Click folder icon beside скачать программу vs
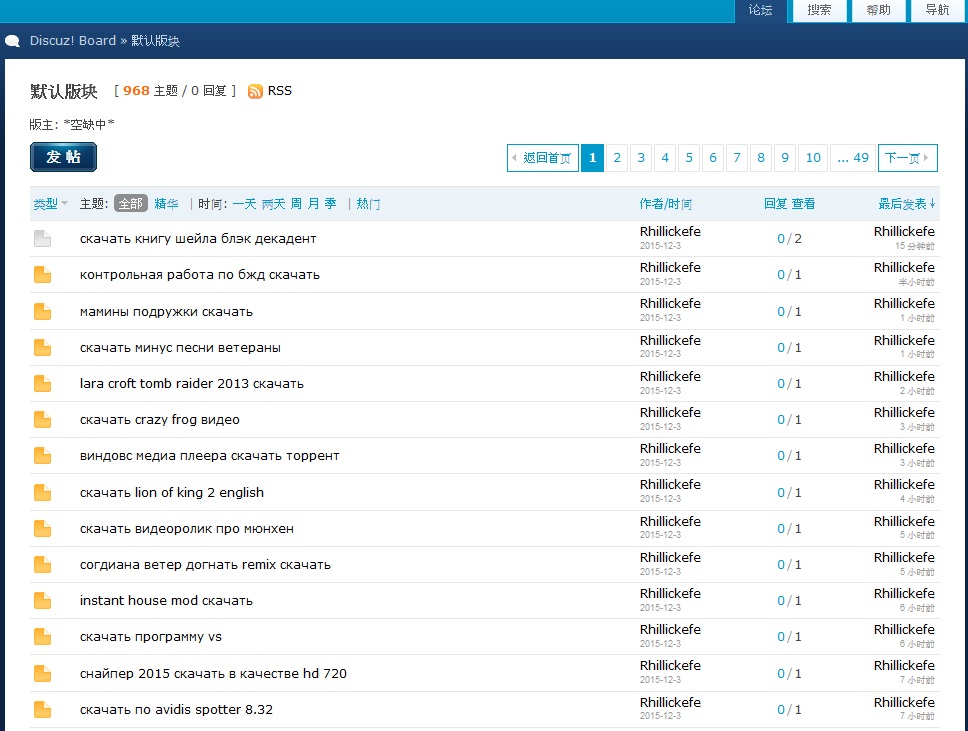Screen dimensions: 968x731 click(x=43, y=637)
